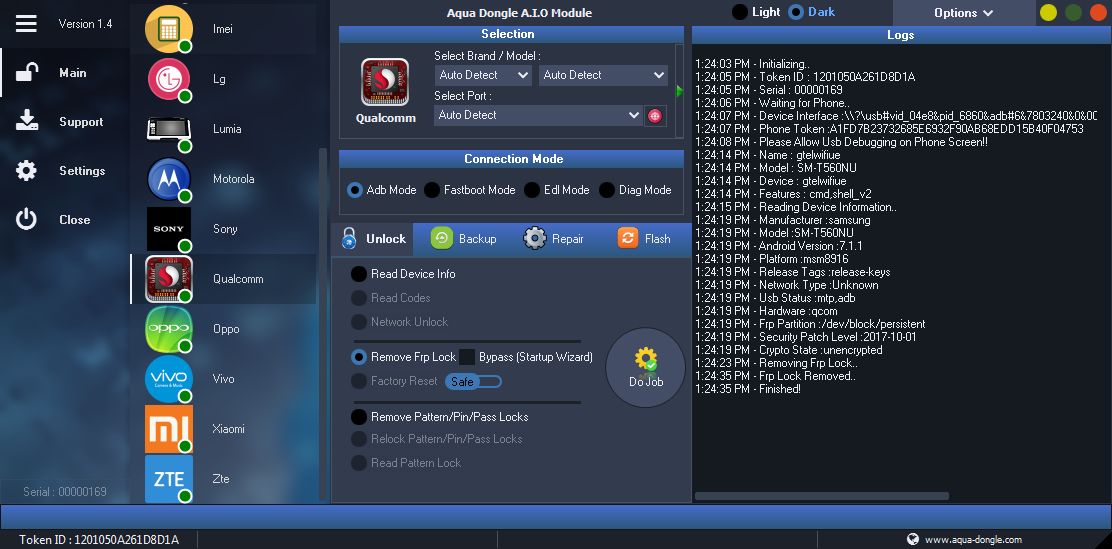The width and height of the screenshot is (1112, 549).
Task: Select the Qualcomm icon in brand list
Action: point(169,279)
